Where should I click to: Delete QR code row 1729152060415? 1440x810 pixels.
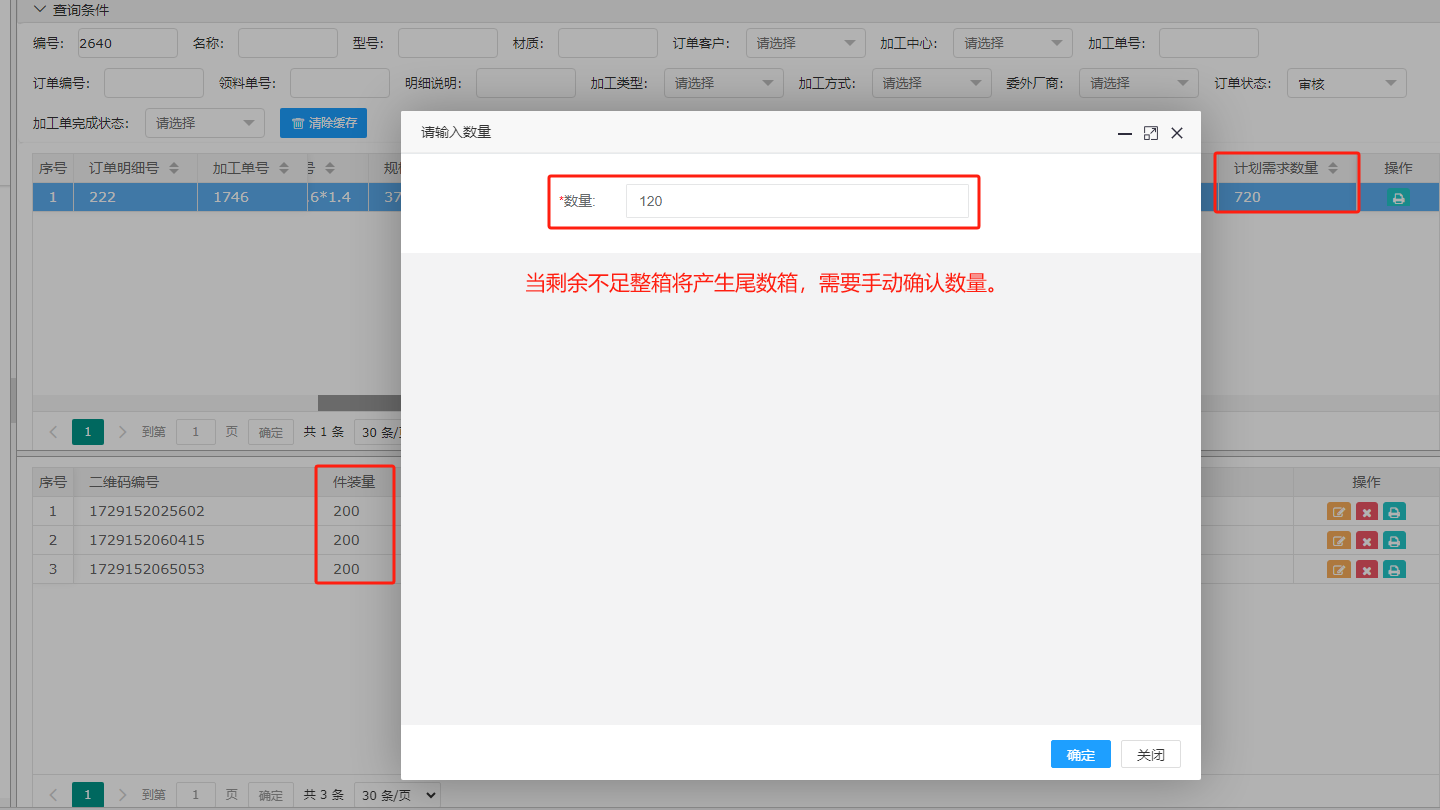(x=1366, y=541)
